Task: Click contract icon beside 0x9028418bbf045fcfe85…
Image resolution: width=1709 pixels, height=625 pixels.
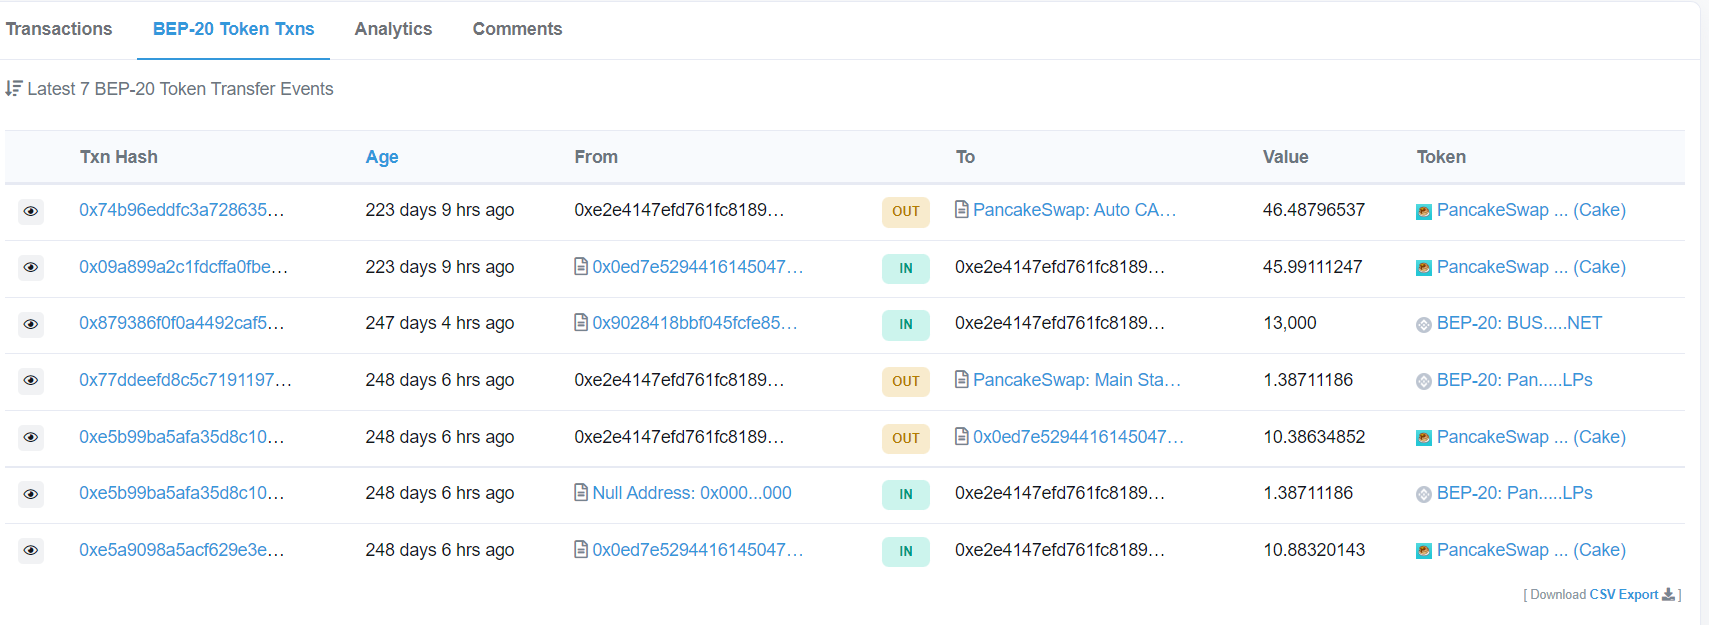Action: coord(581,323)
